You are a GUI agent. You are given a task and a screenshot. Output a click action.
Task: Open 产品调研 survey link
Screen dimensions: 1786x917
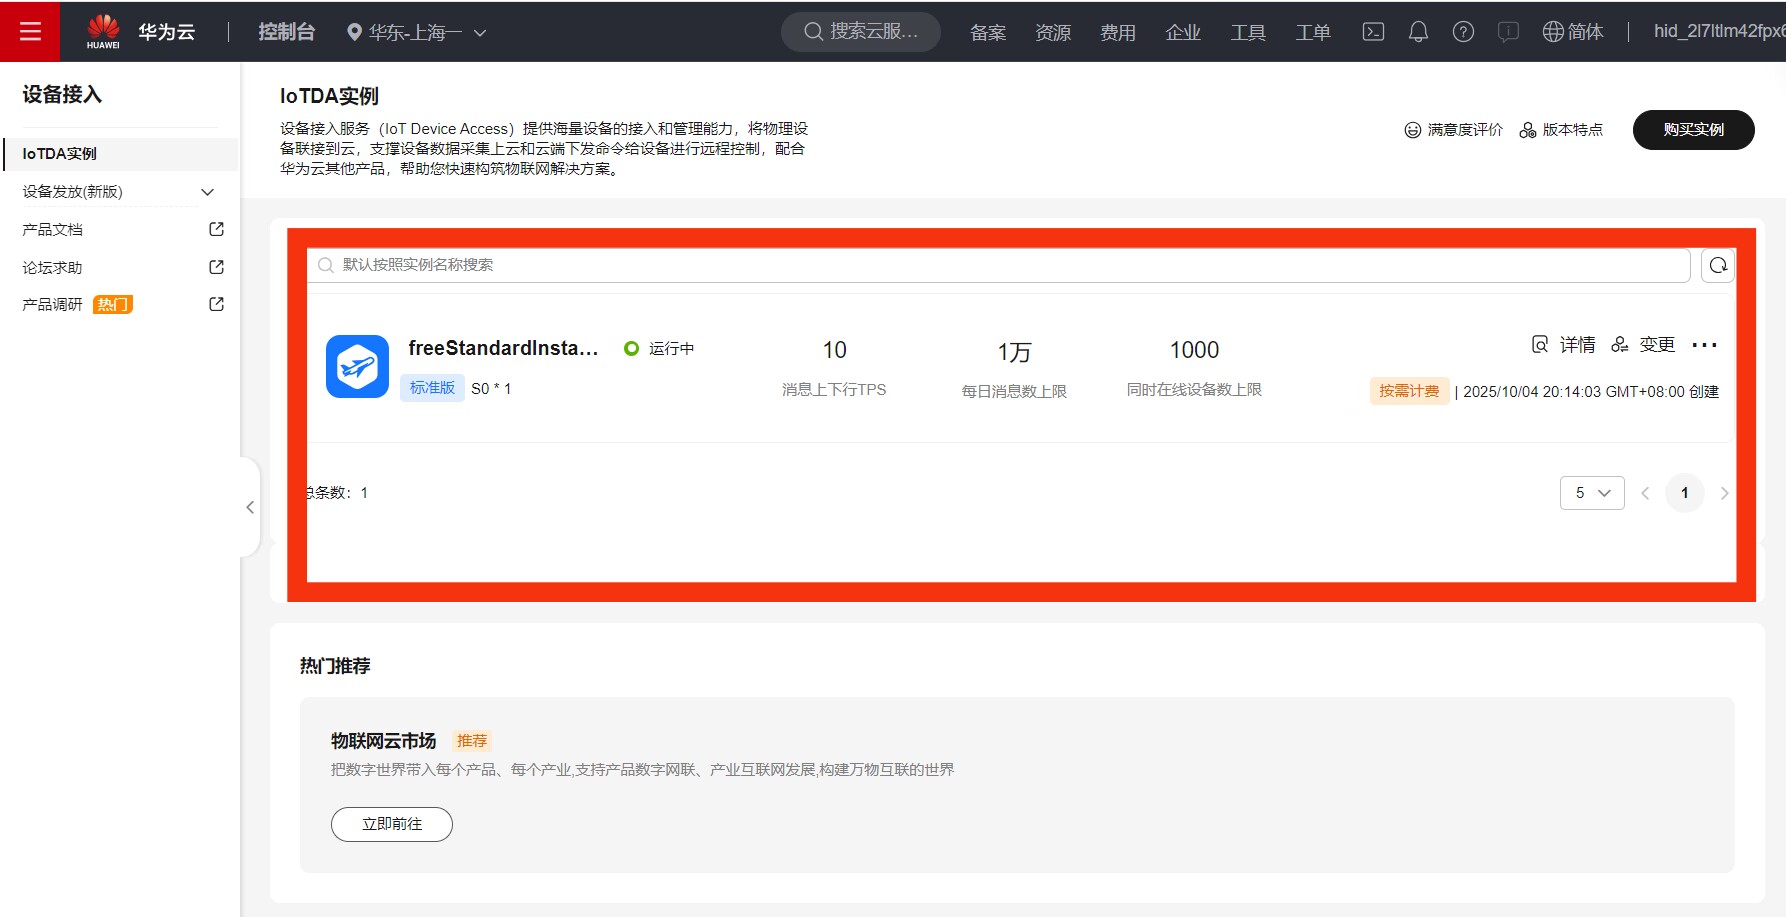point(53,305)
